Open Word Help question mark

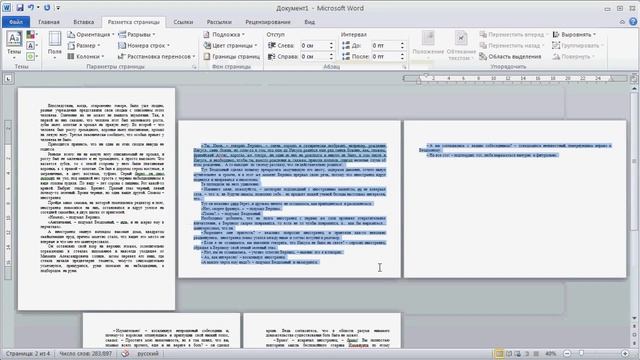[633, 22]
